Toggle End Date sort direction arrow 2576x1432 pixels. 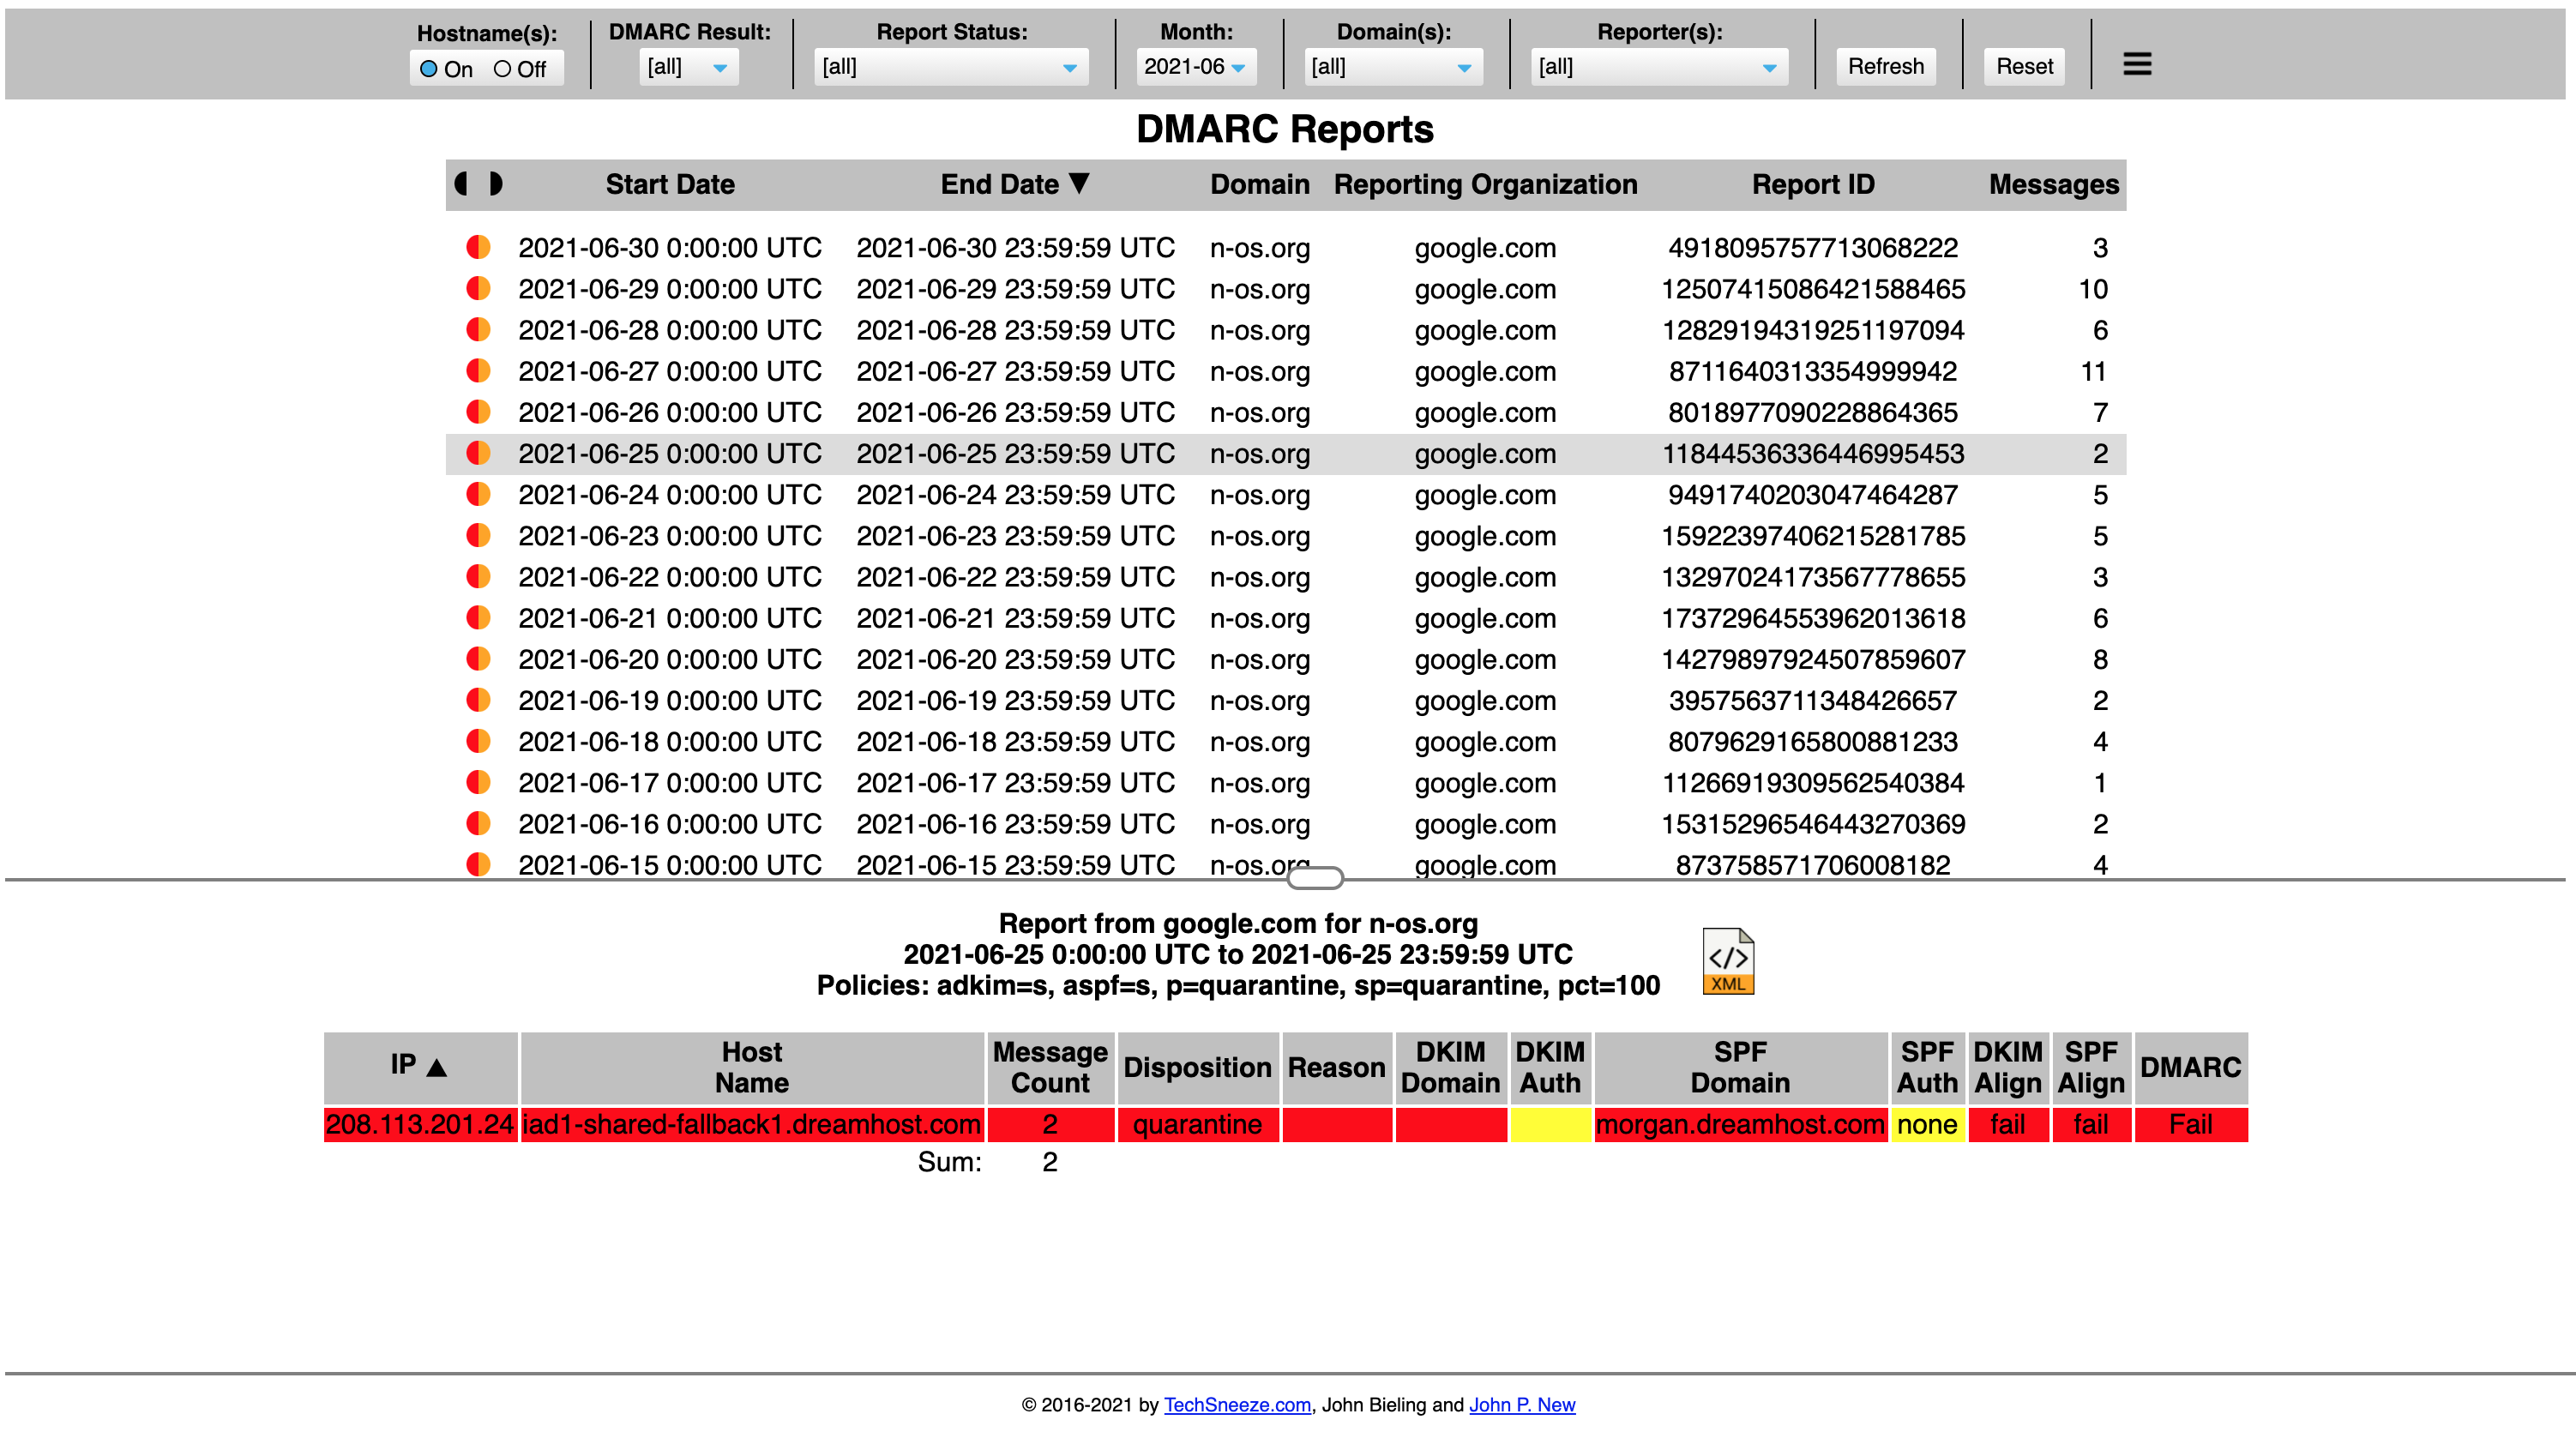(1079, 183)
